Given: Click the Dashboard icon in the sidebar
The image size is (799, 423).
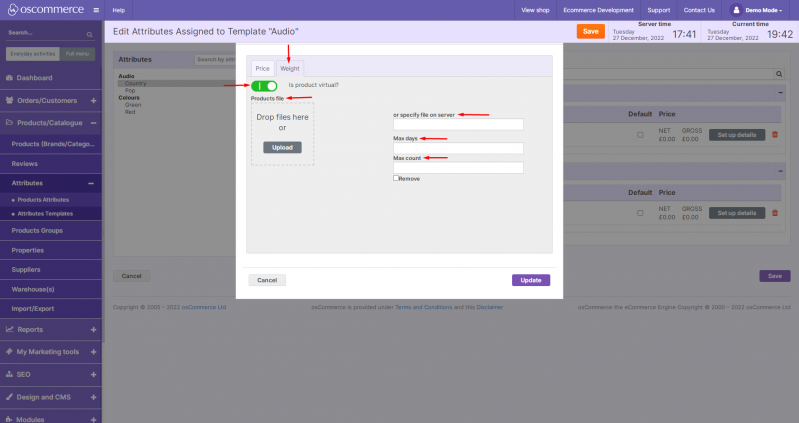Looking at the screenshot, I should [10, 78].
